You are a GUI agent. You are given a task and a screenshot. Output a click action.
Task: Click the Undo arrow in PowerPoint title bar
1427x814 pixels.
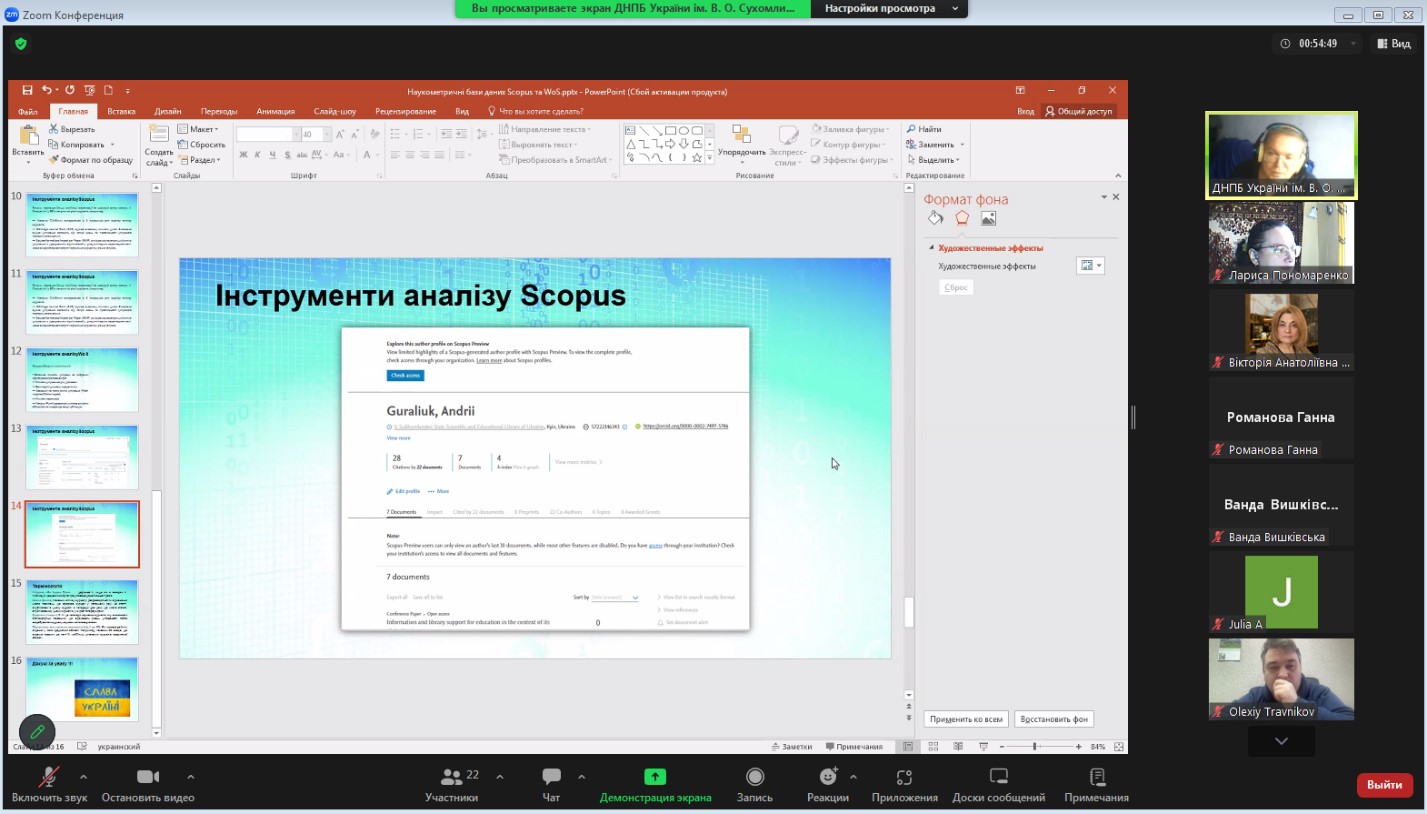click(x=46, y=90)
